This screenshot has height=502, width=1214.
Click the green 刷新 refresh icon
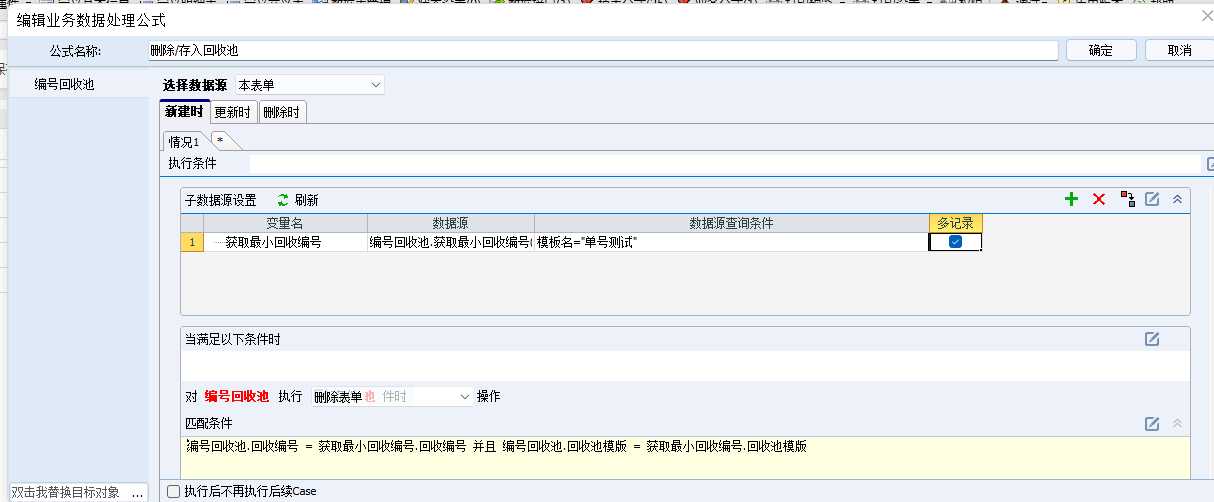click(x=283, y=200)
